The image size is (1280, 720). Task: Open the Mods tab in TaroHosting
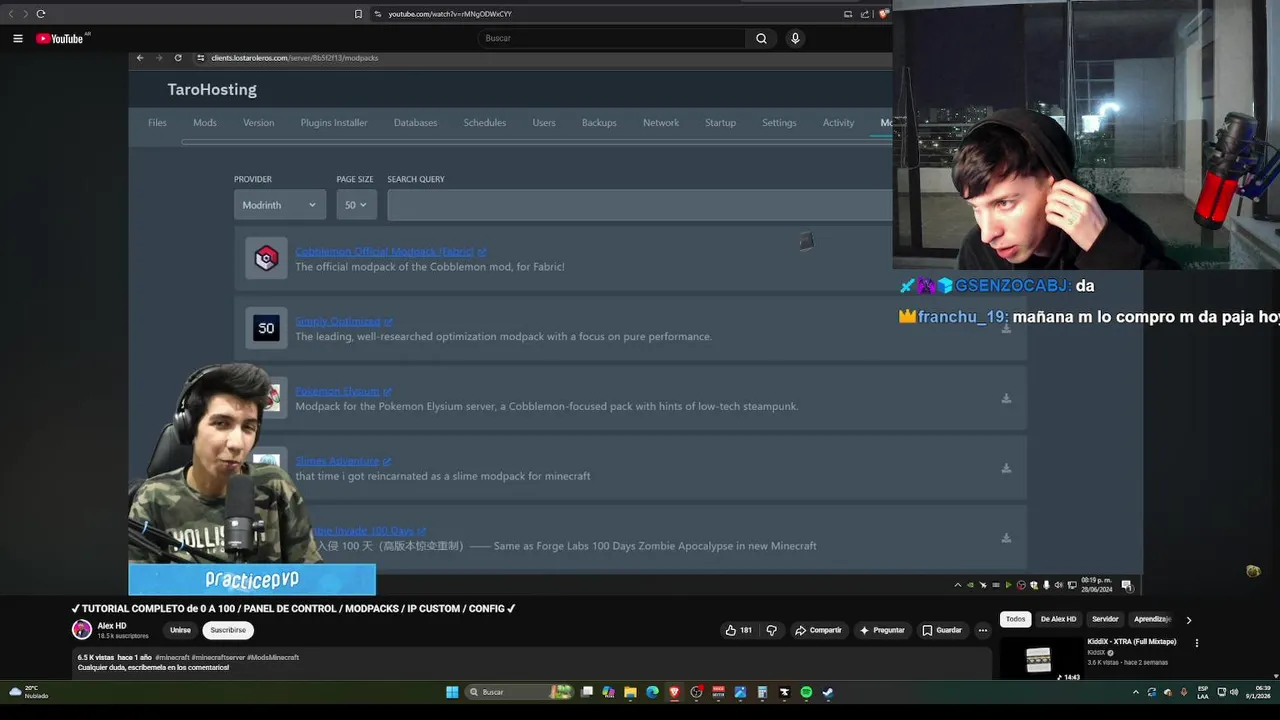[205, 123]
